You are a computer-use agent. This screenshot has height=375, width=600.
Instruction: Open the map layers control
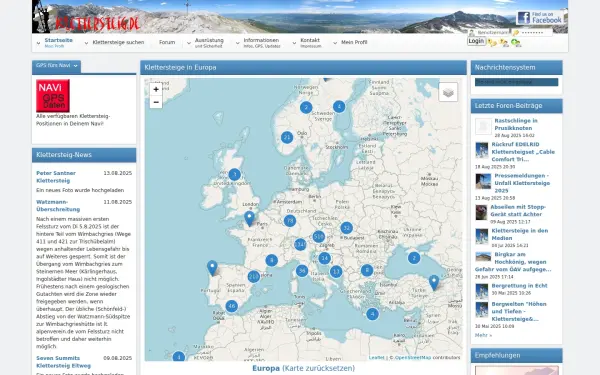[x=448, y=92]
